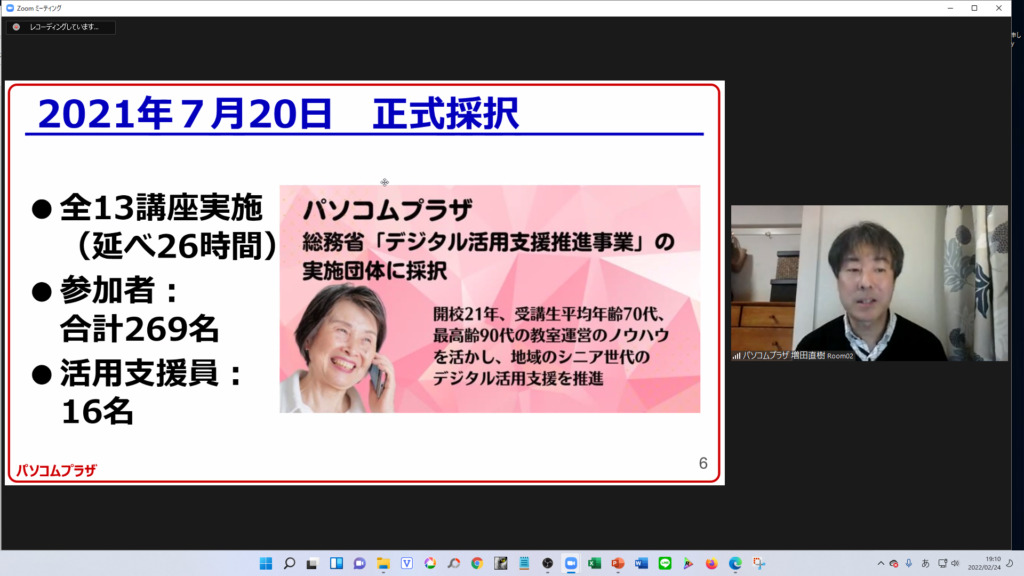The image size is (1024, 576).
Task: Toggle the あ IME input mode
Action: [x=925, y=564]
